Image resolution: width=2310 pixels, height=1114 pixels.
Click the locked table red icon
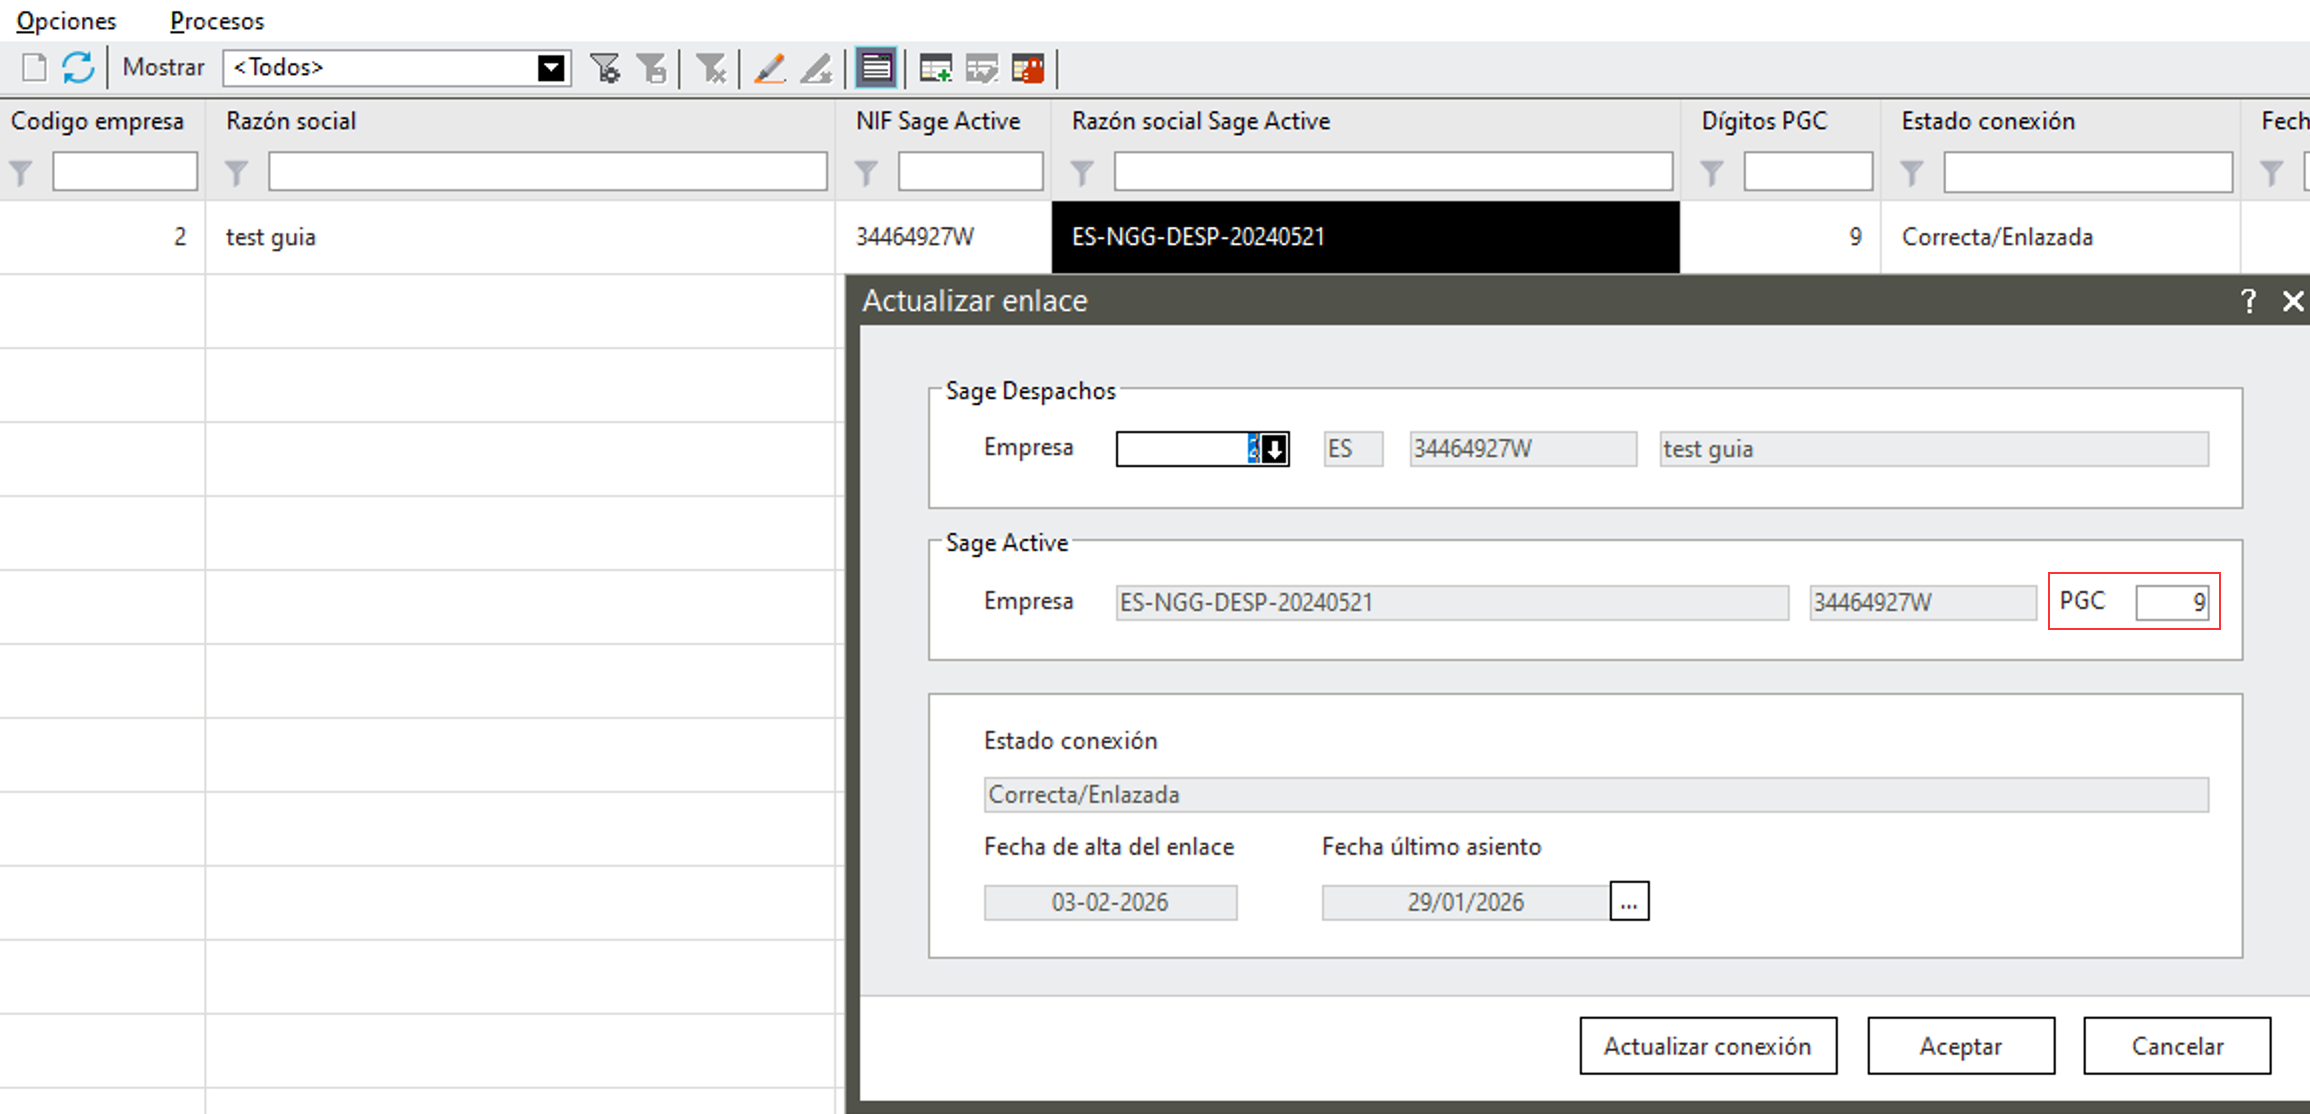coord(1028,68)
